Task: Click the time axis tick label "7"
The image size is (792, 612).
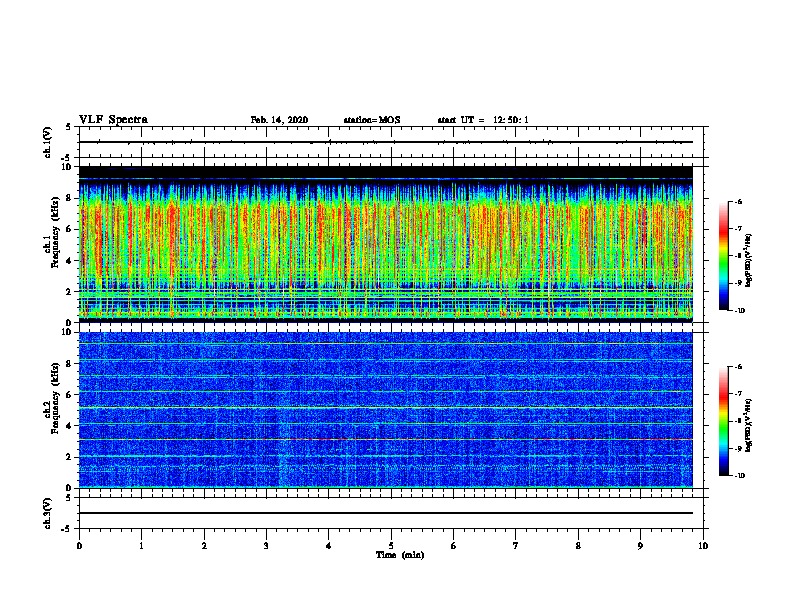Action: coord(516,546)
